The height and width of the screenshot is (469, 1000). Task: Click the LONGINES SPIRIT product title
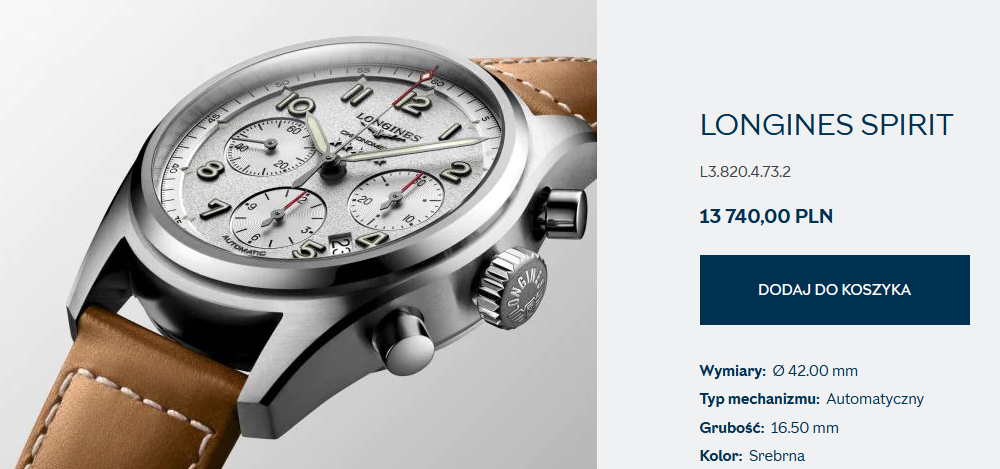[x=827, y=124]
